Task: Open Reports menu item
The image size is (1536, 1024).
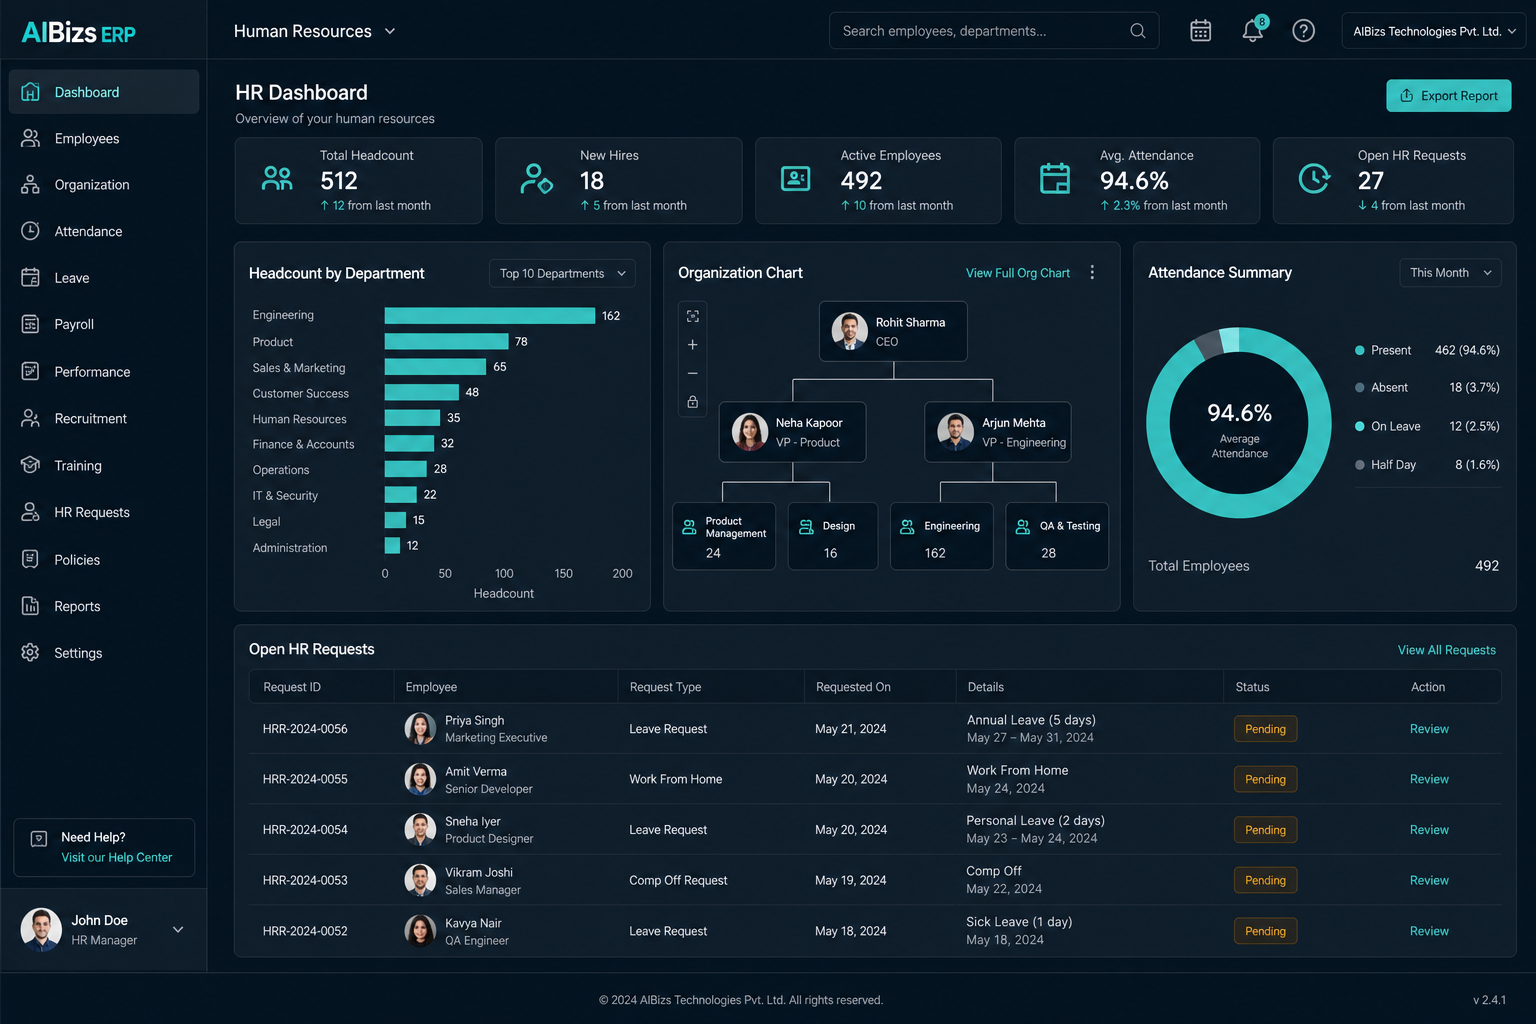Action: [104, 606]
